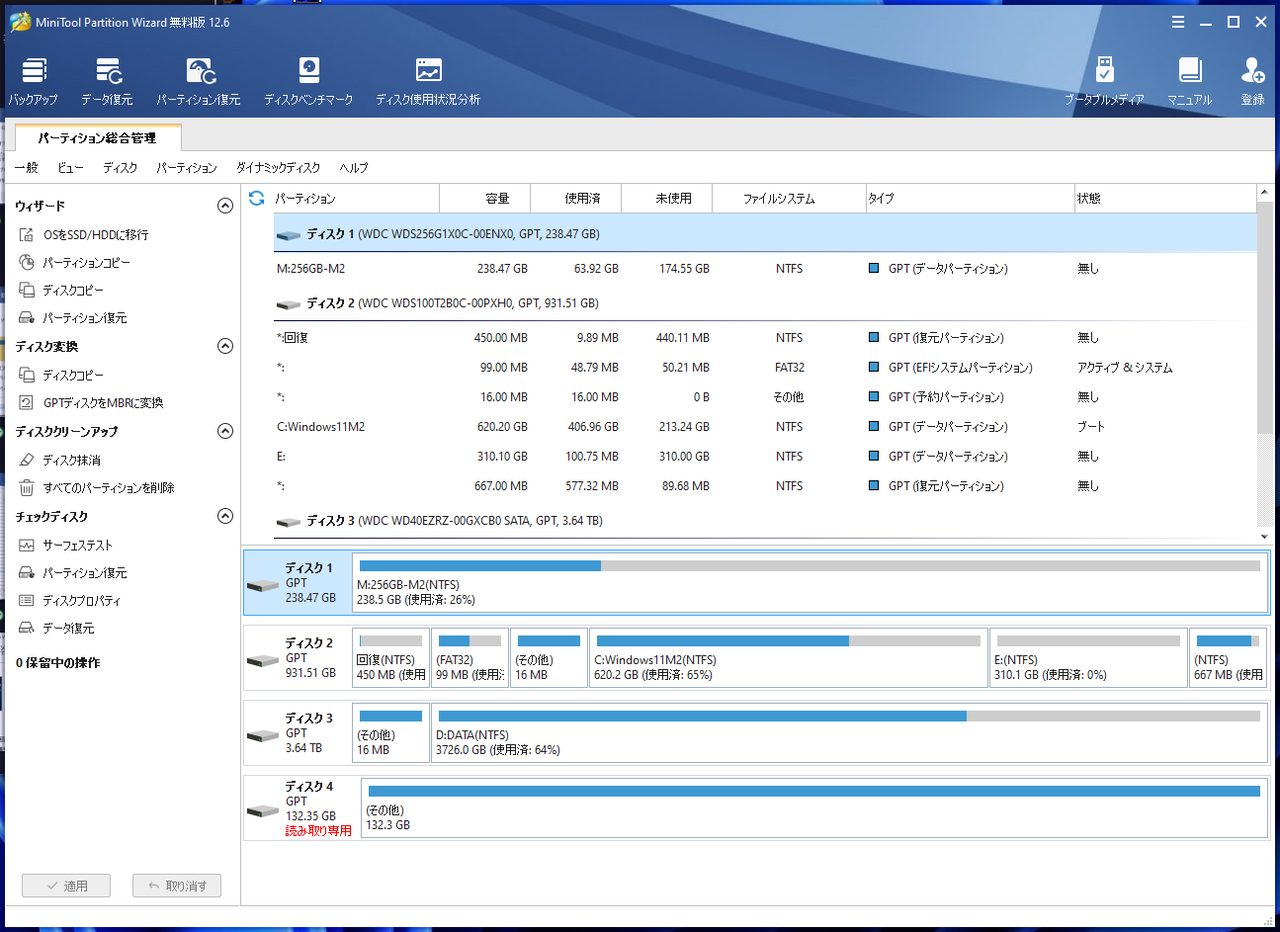The width and height of the screenshot is (1280, 932).
Task: Click the 登録 register icon
Action: [x=1252, y=82]
